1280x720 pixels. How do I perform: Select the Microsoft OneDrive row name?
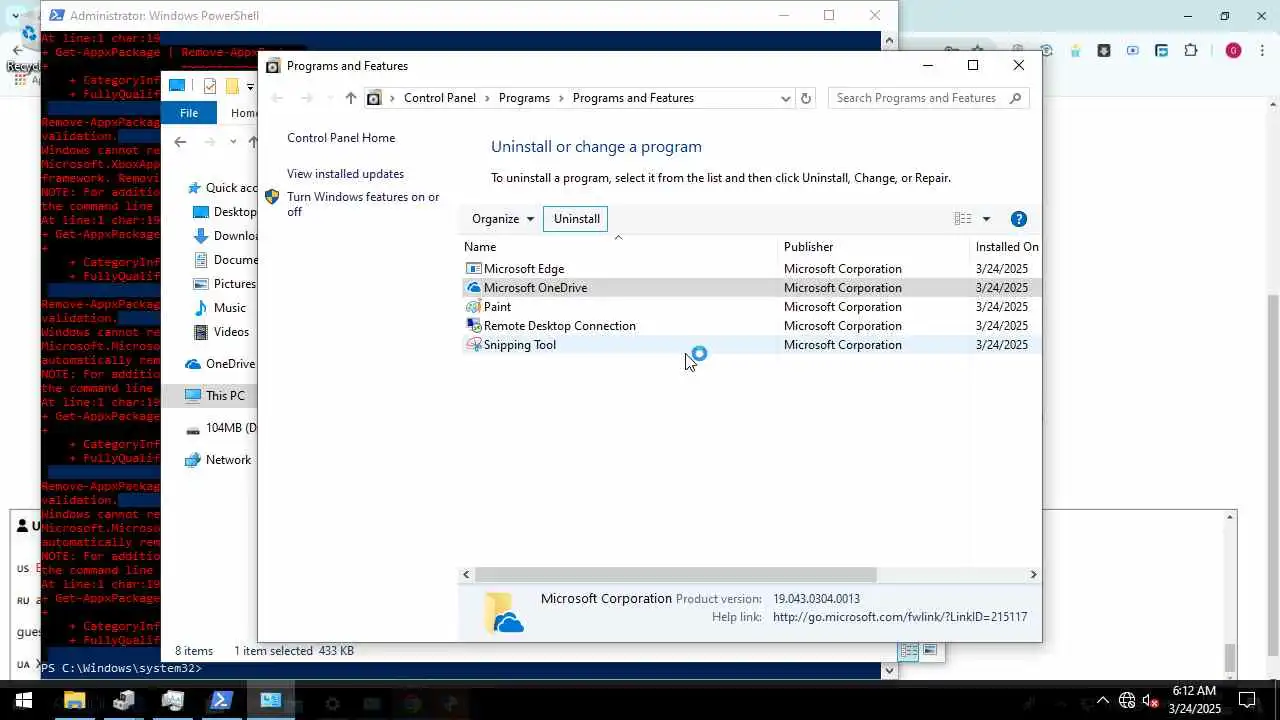(535, 288)
